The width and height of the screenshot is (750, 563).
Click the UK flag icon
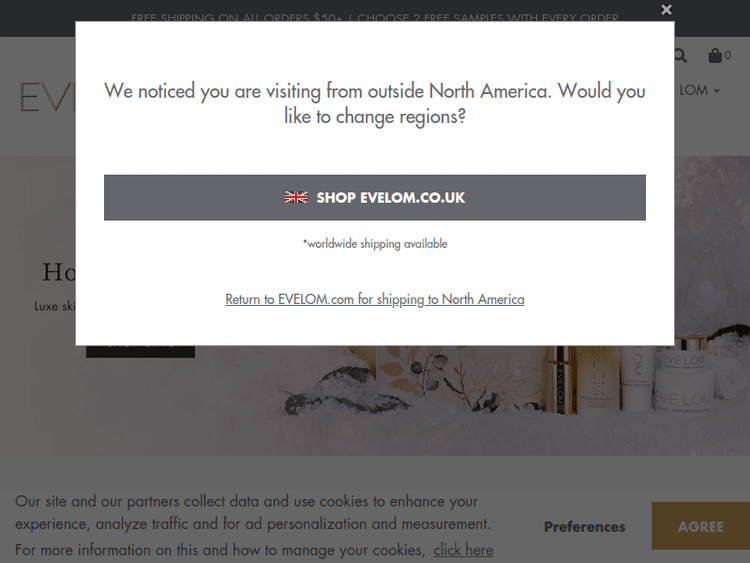coord(296,197)
